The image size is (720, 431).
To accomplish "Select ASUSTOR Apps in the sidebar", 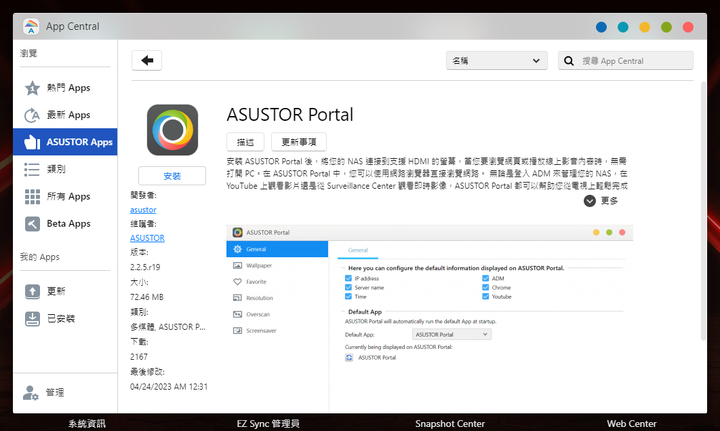I will coord(65,142).
